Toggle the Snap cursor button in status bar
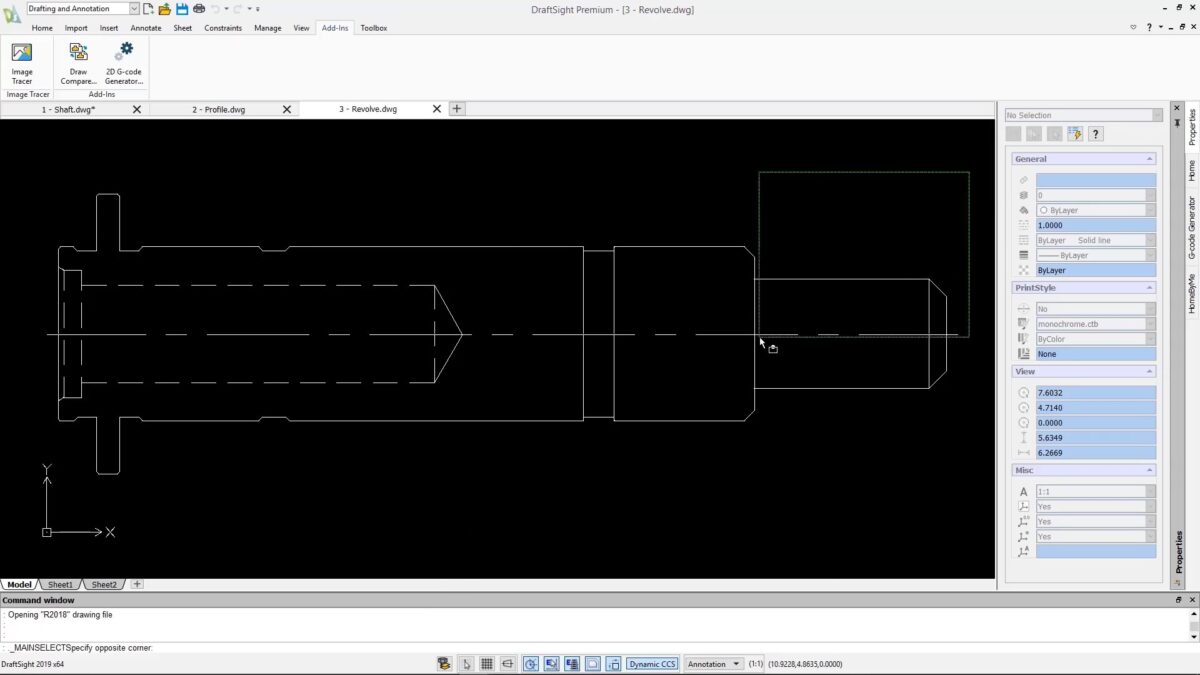1200x675 pixels. [465, 664]
